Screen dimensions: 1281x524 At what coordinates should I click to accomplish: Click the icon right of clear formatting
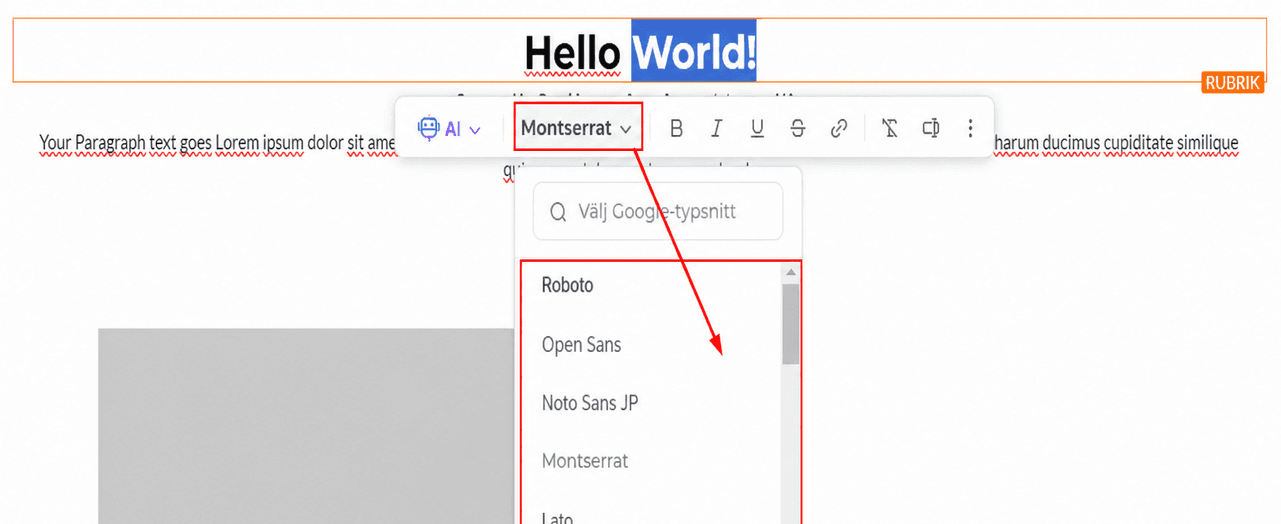930,128
